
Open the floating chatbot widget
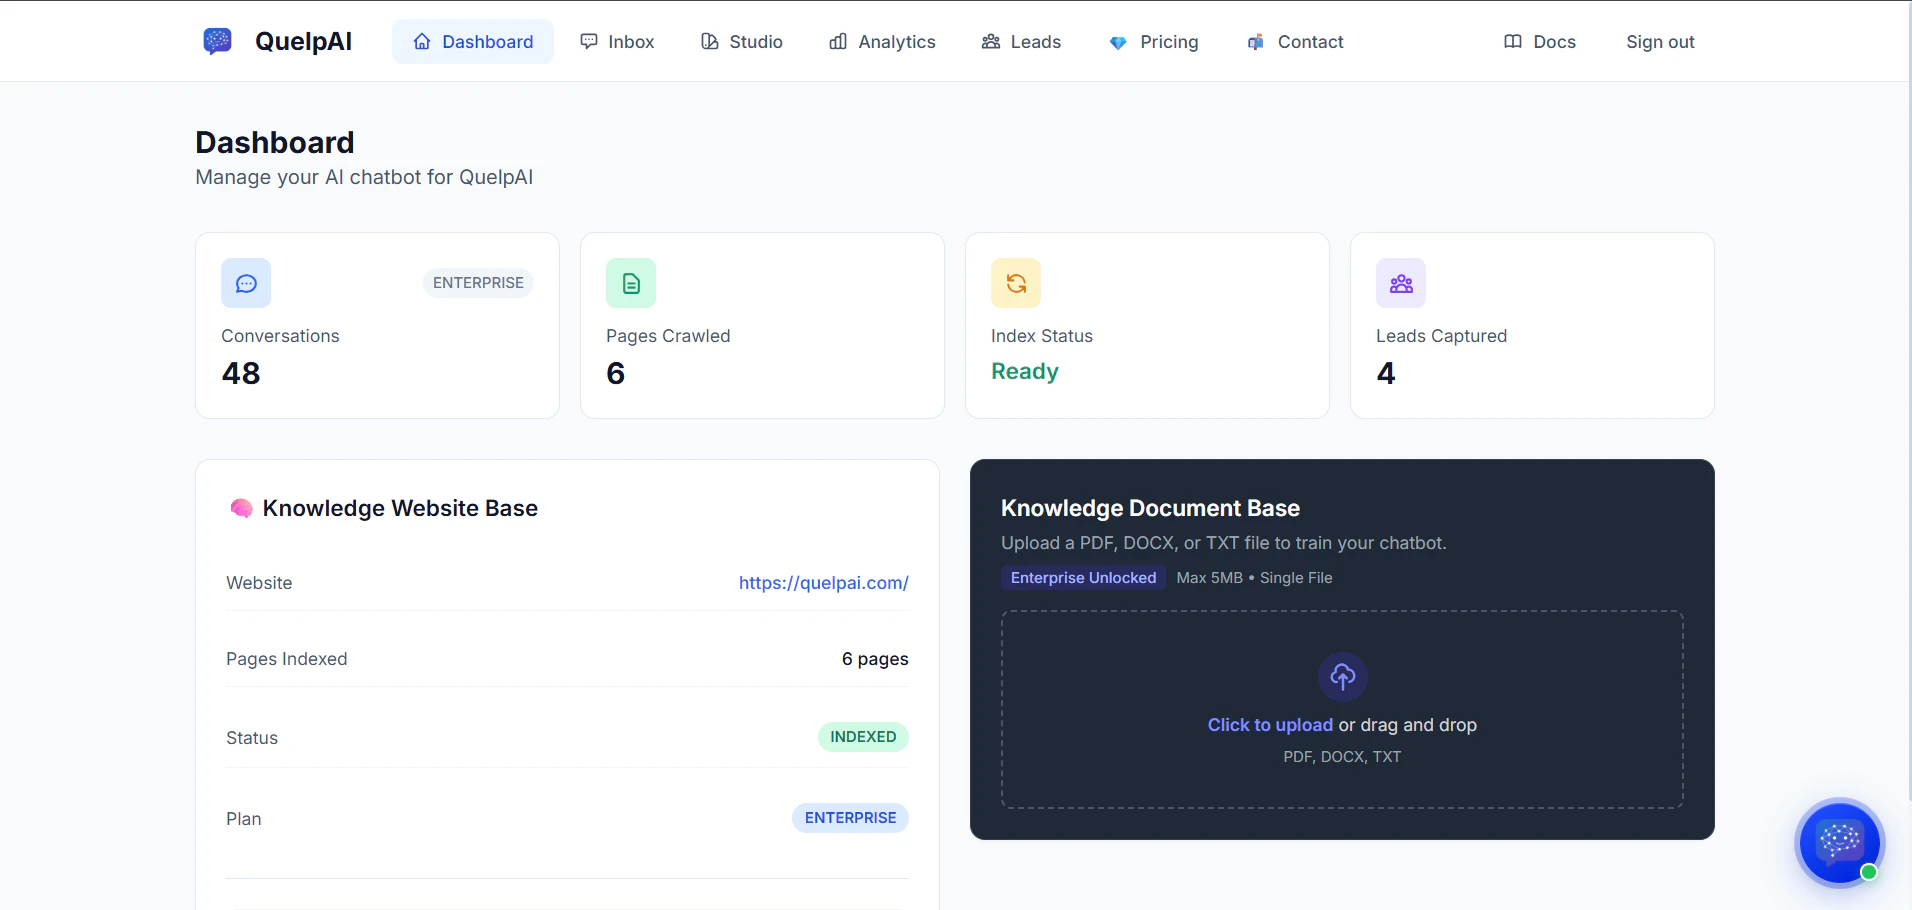[x=1840, y=843]
